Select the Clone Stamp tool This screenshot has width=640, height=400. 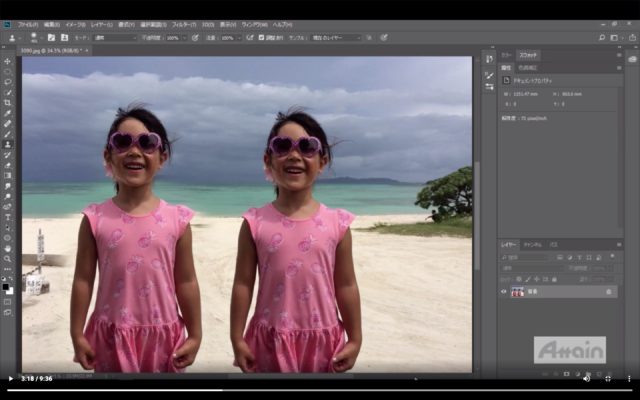point(7,144)
